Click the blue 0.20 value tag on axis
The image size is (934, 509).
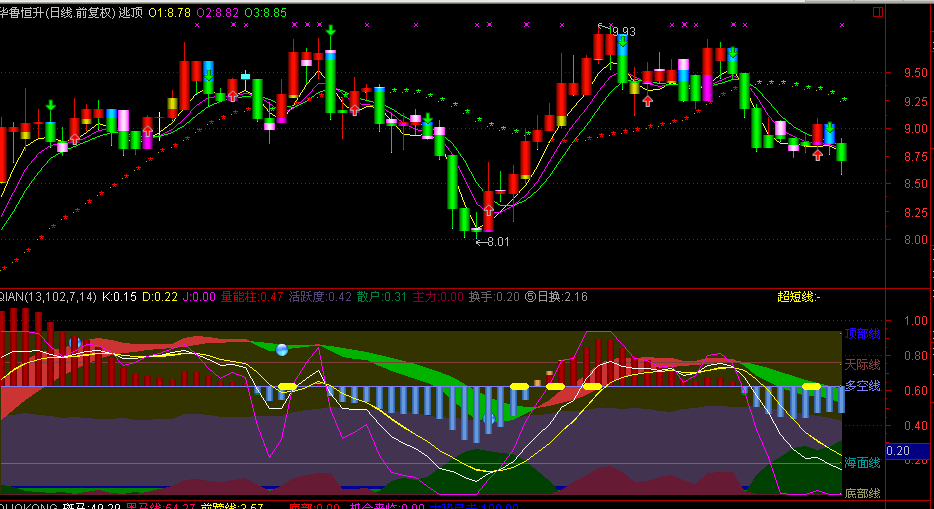897,451
